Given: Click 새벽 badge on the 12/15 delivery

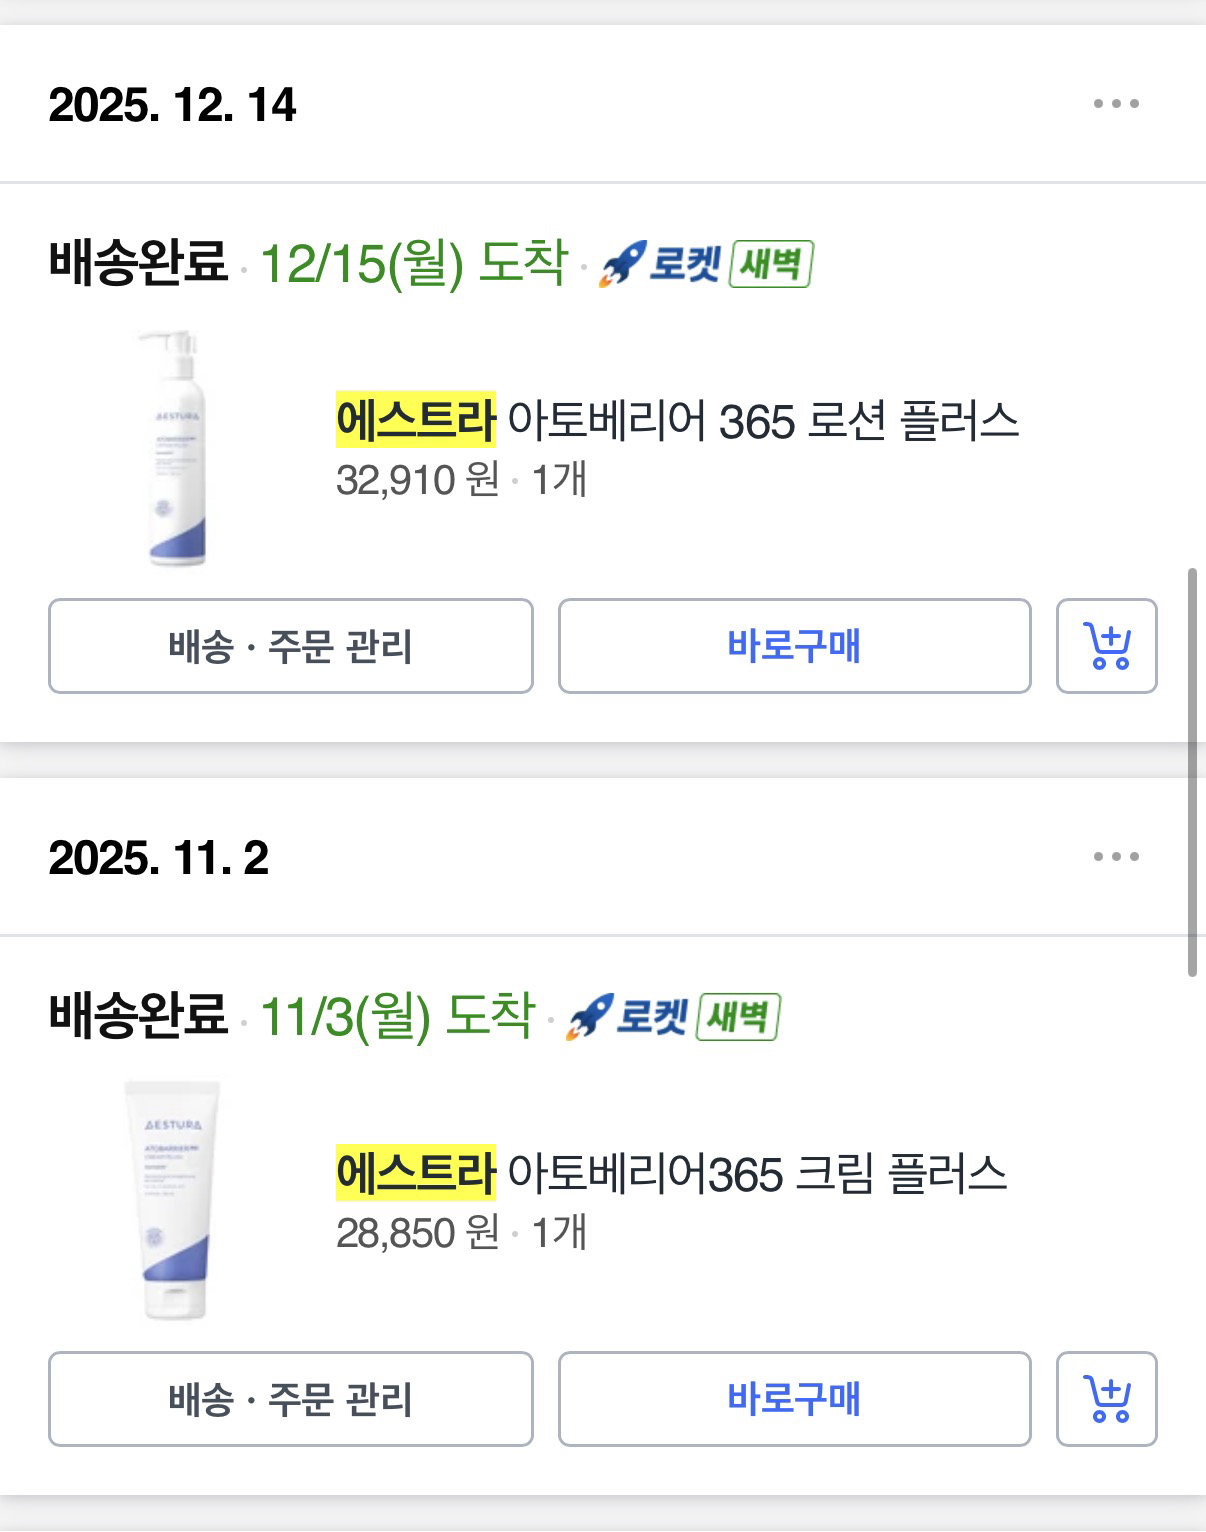Looking at the screenshot, I should click(771, 264).
